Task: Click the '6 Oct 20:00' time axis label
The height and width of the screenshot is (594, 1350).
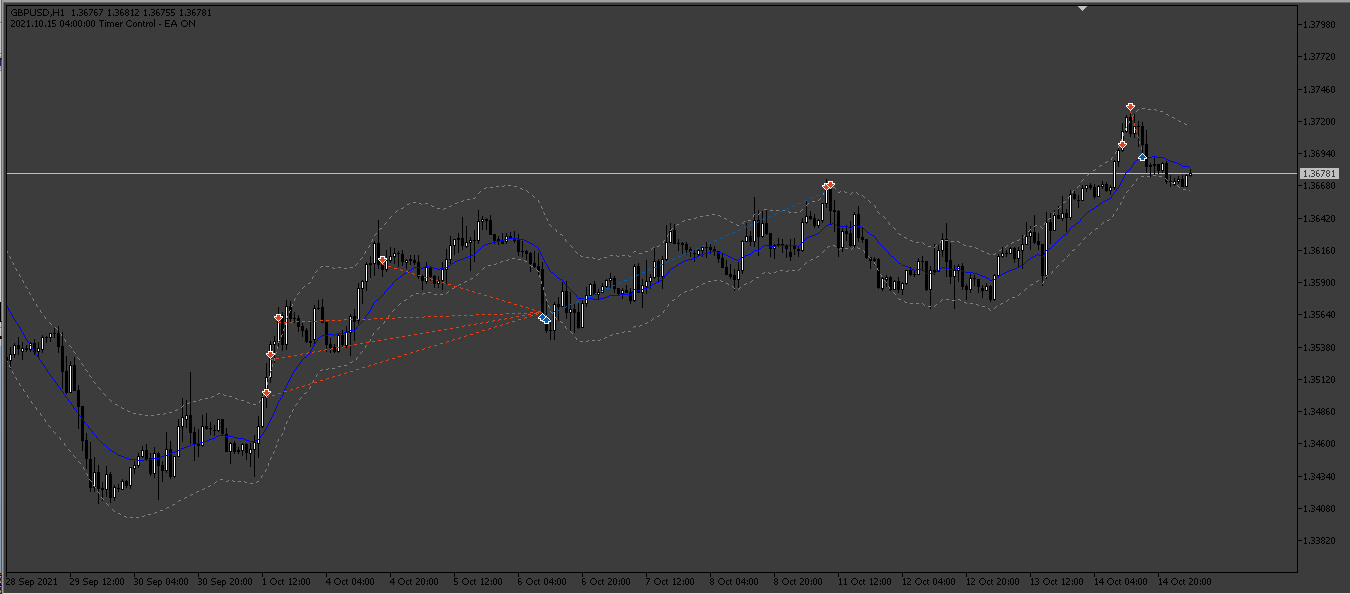Action: click(607, 581)
